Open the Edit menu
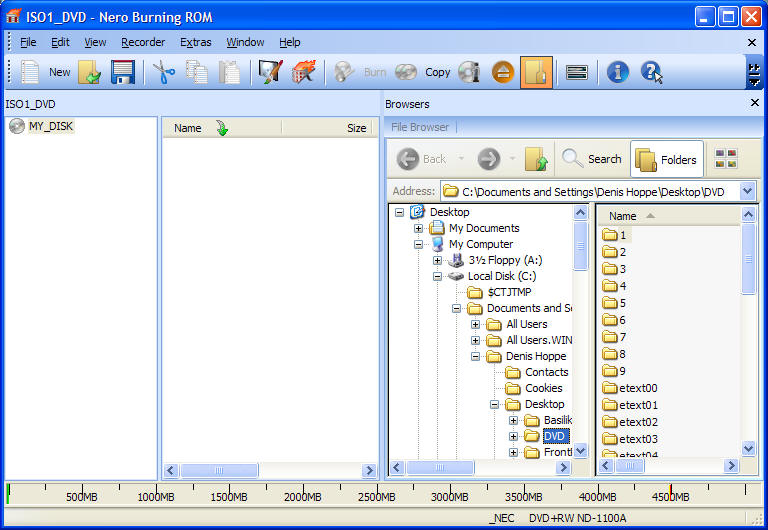This screenshot has width=768, height=530. (x=60, y=43)
